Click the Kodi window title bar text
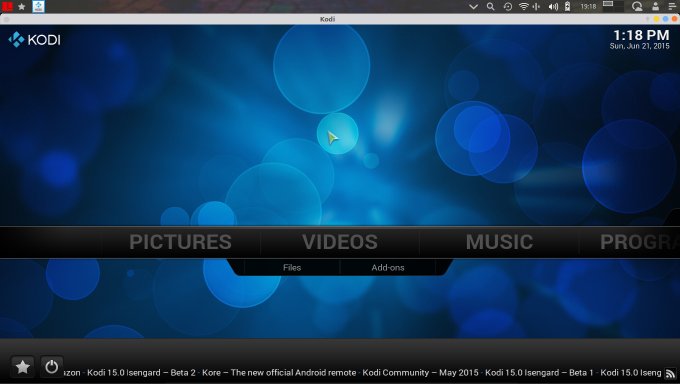The image size is (680, 384). pyautogui.click(x=327, y=19)
